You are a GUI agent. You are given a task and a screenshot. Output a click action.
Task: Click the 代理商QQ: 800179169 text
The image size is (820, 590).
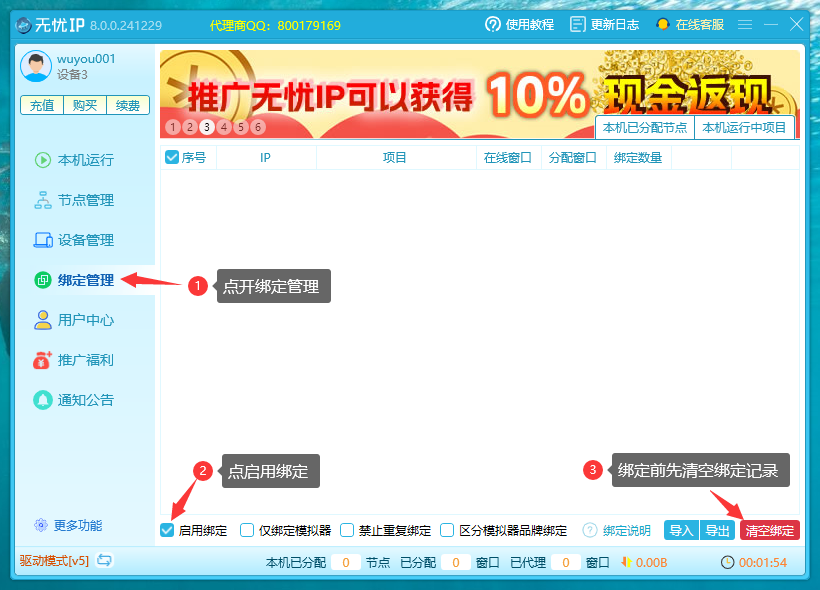click(275, 26)
